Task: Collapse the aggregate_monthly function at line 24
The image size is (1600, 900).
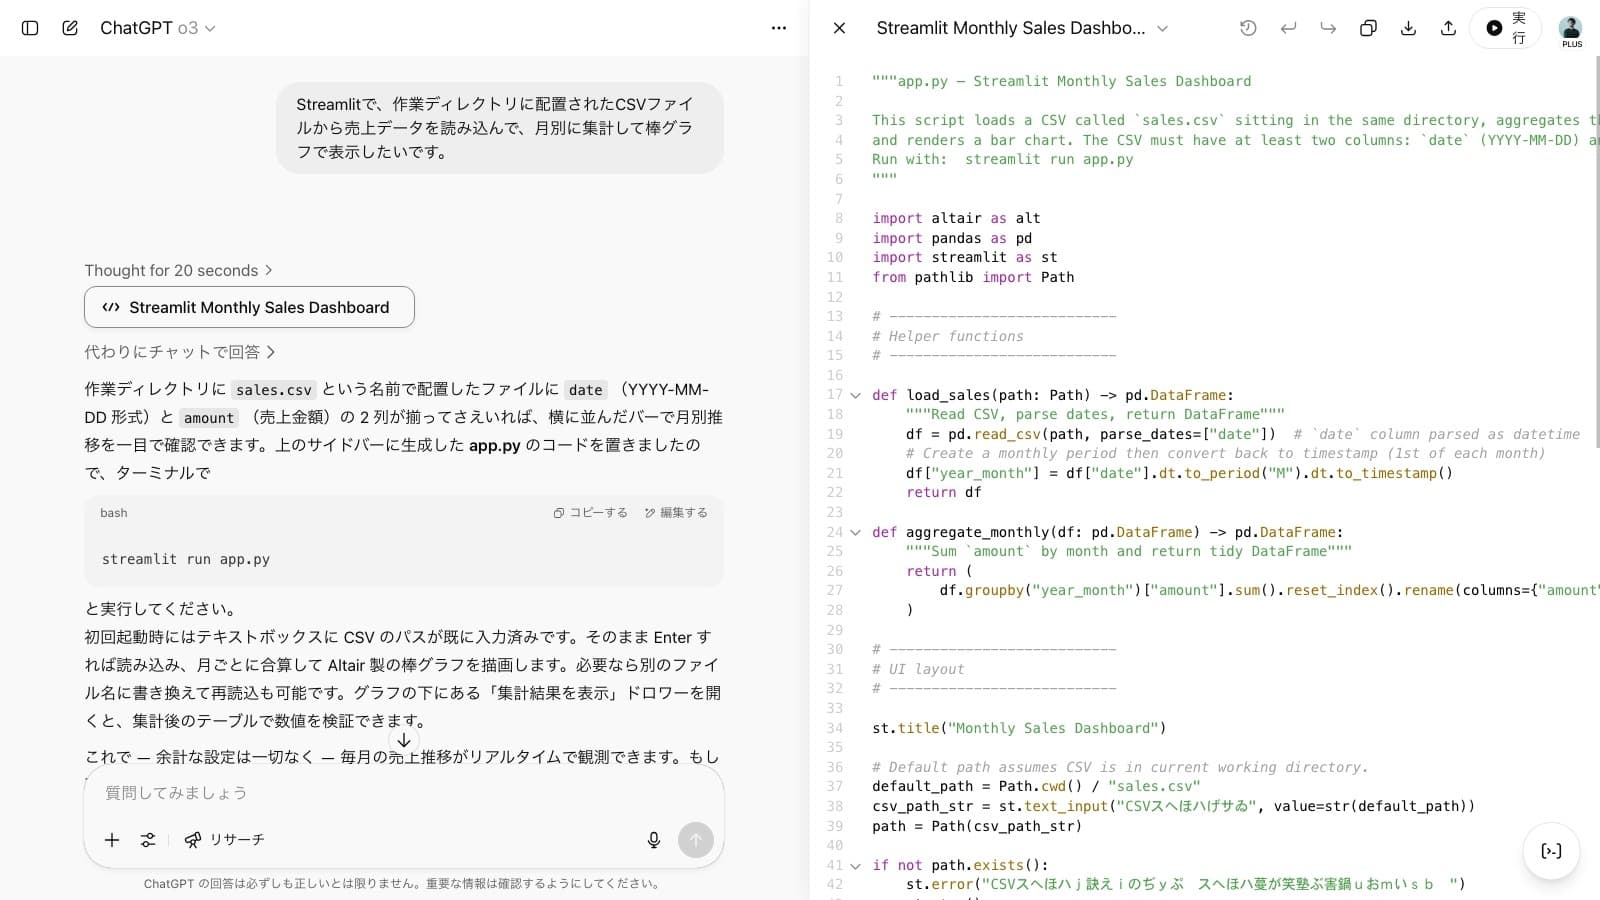Action: 856,532
